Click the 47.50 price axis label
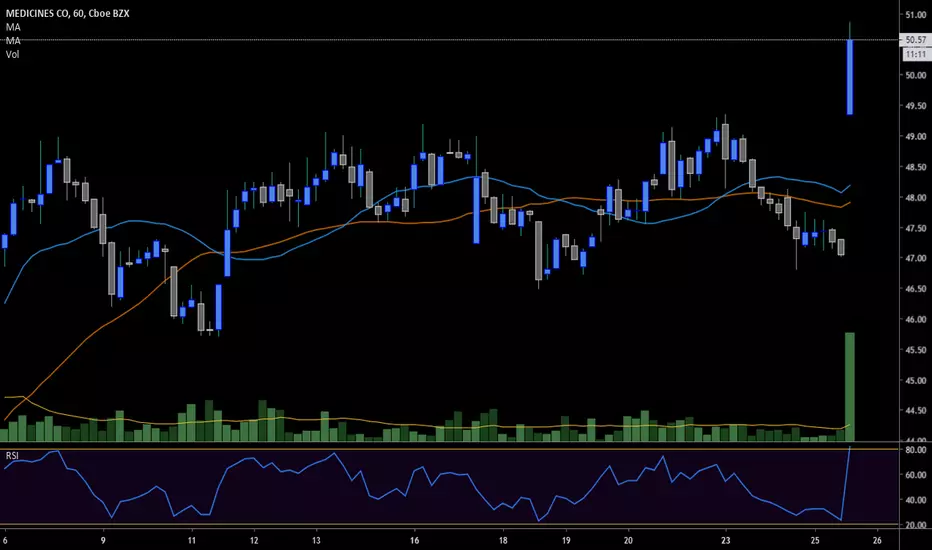932x550 pixels. pyautogui.click(x=915, y=228)
